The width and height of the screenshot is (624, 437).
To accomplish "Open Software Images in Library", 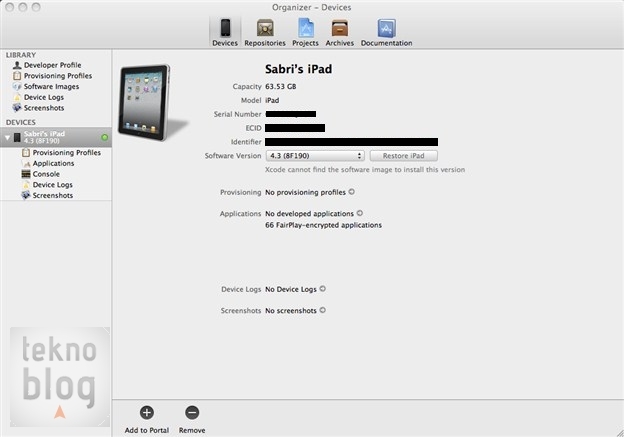I will 46,86.
